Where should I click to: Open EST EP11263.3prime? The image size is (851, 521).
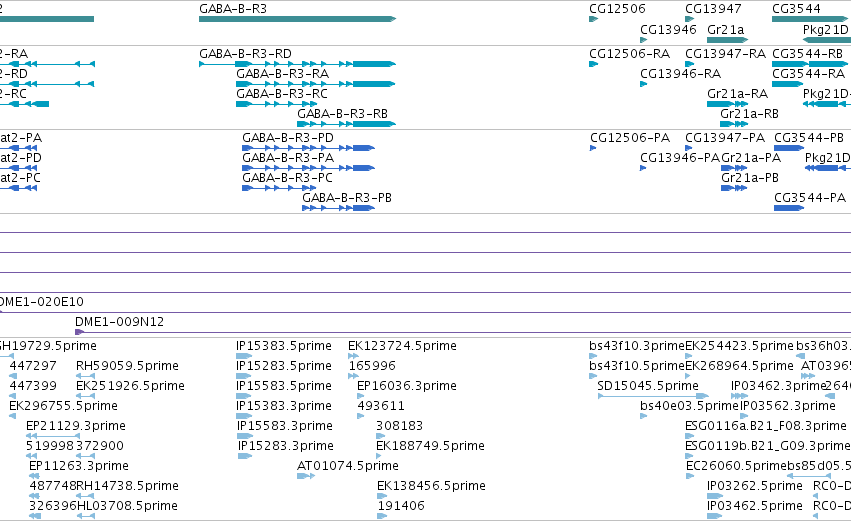79,466
